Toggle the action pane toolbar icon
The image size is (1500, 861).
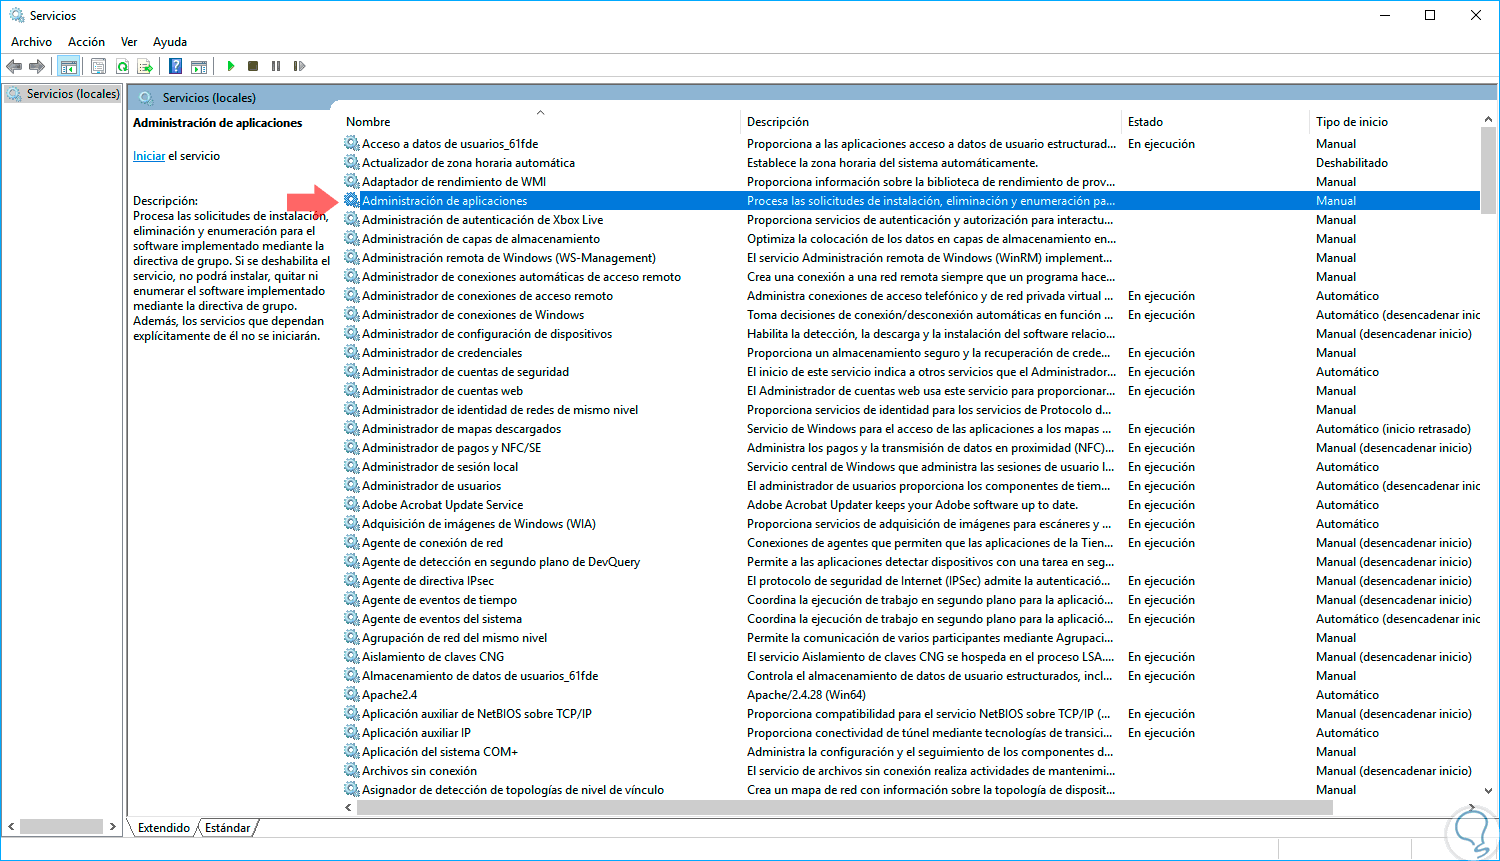click(199, 66)
